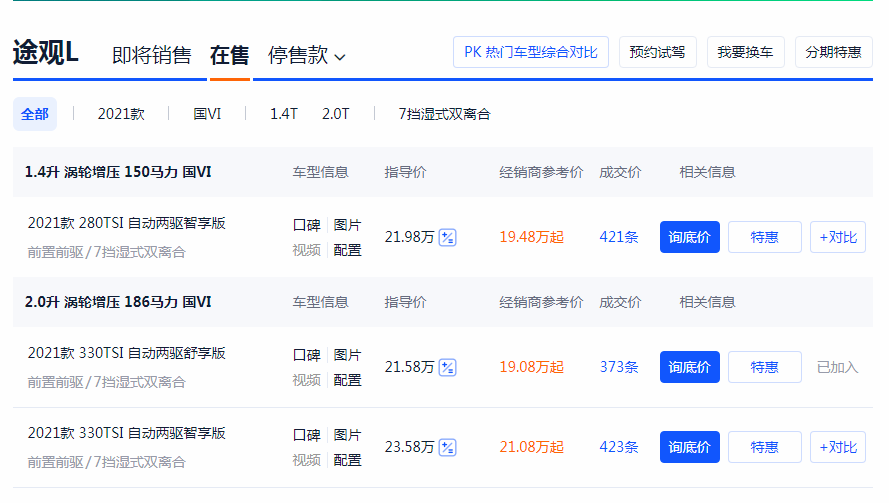View 配置 for 330TSI 自动两驱智享版
This screenshot has width=889, height=503.
(347, 460)
